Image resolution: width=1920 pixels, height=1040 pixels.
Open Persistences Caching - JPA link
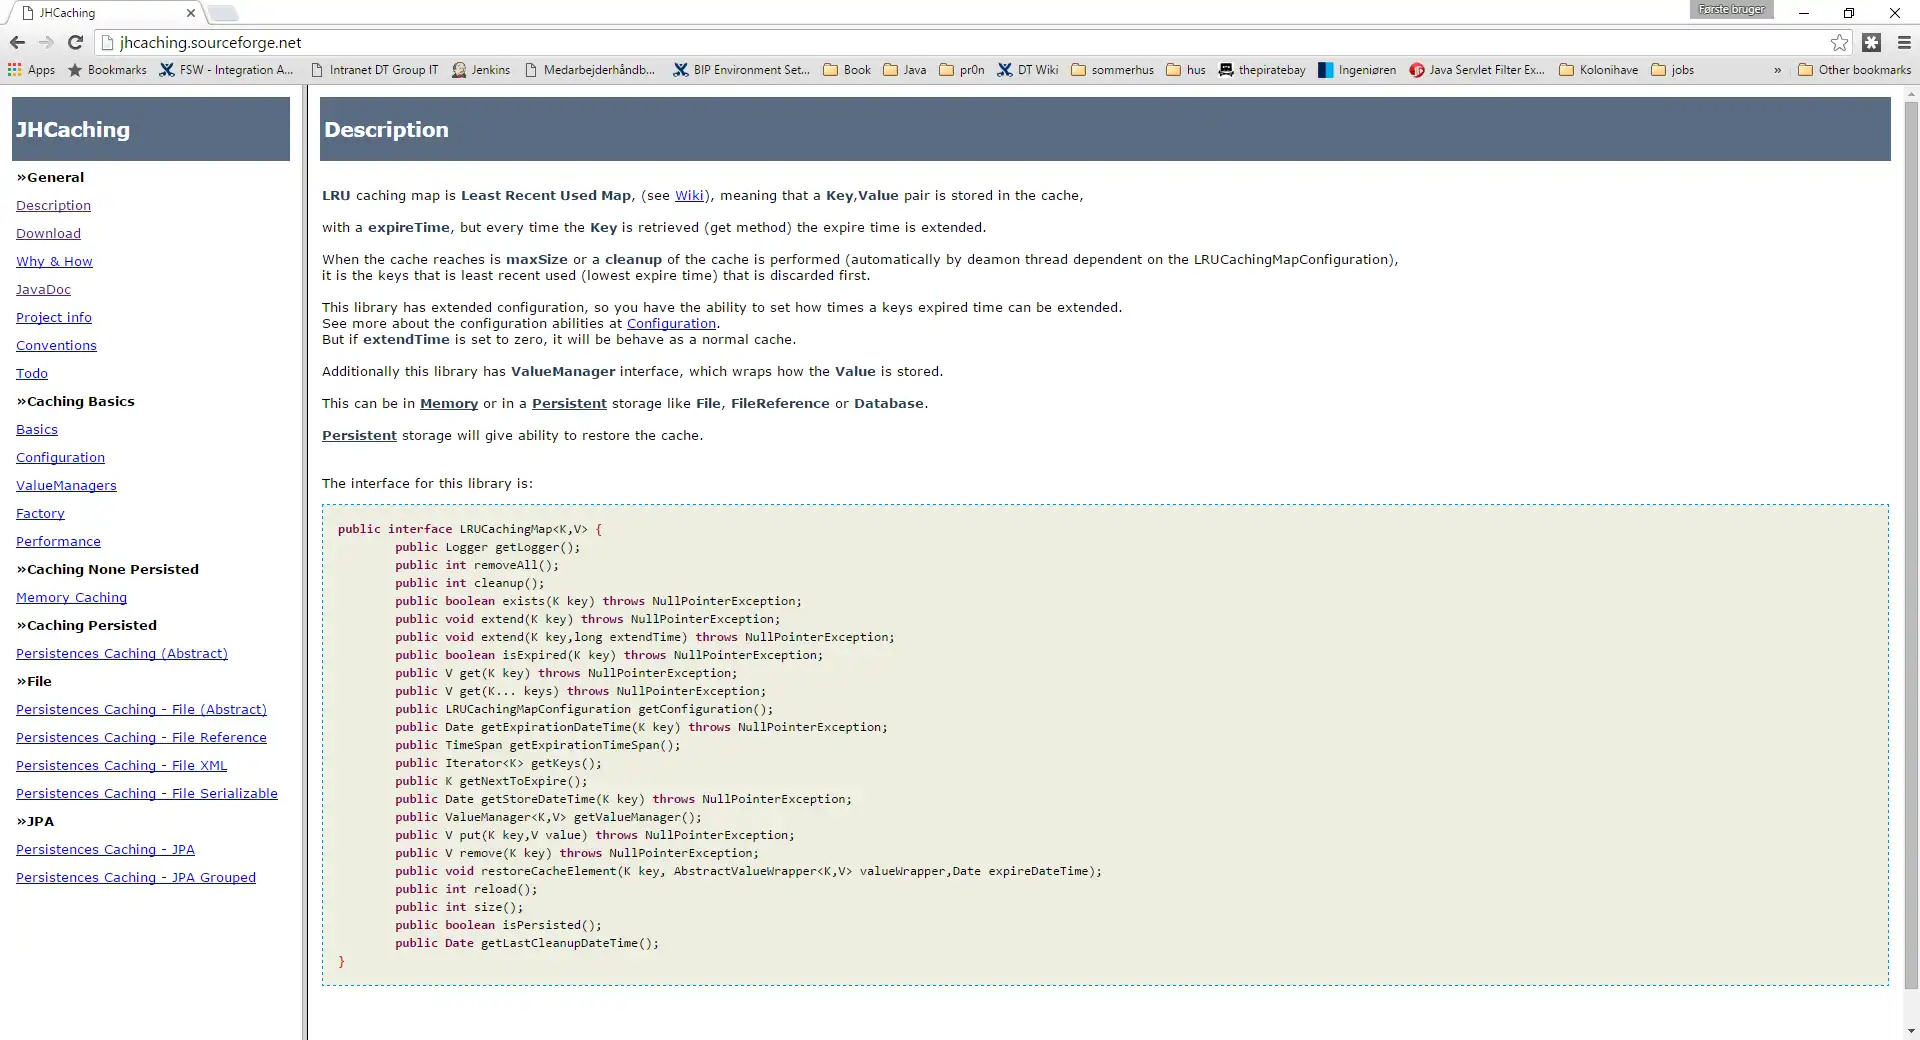[x=105, y=849]
